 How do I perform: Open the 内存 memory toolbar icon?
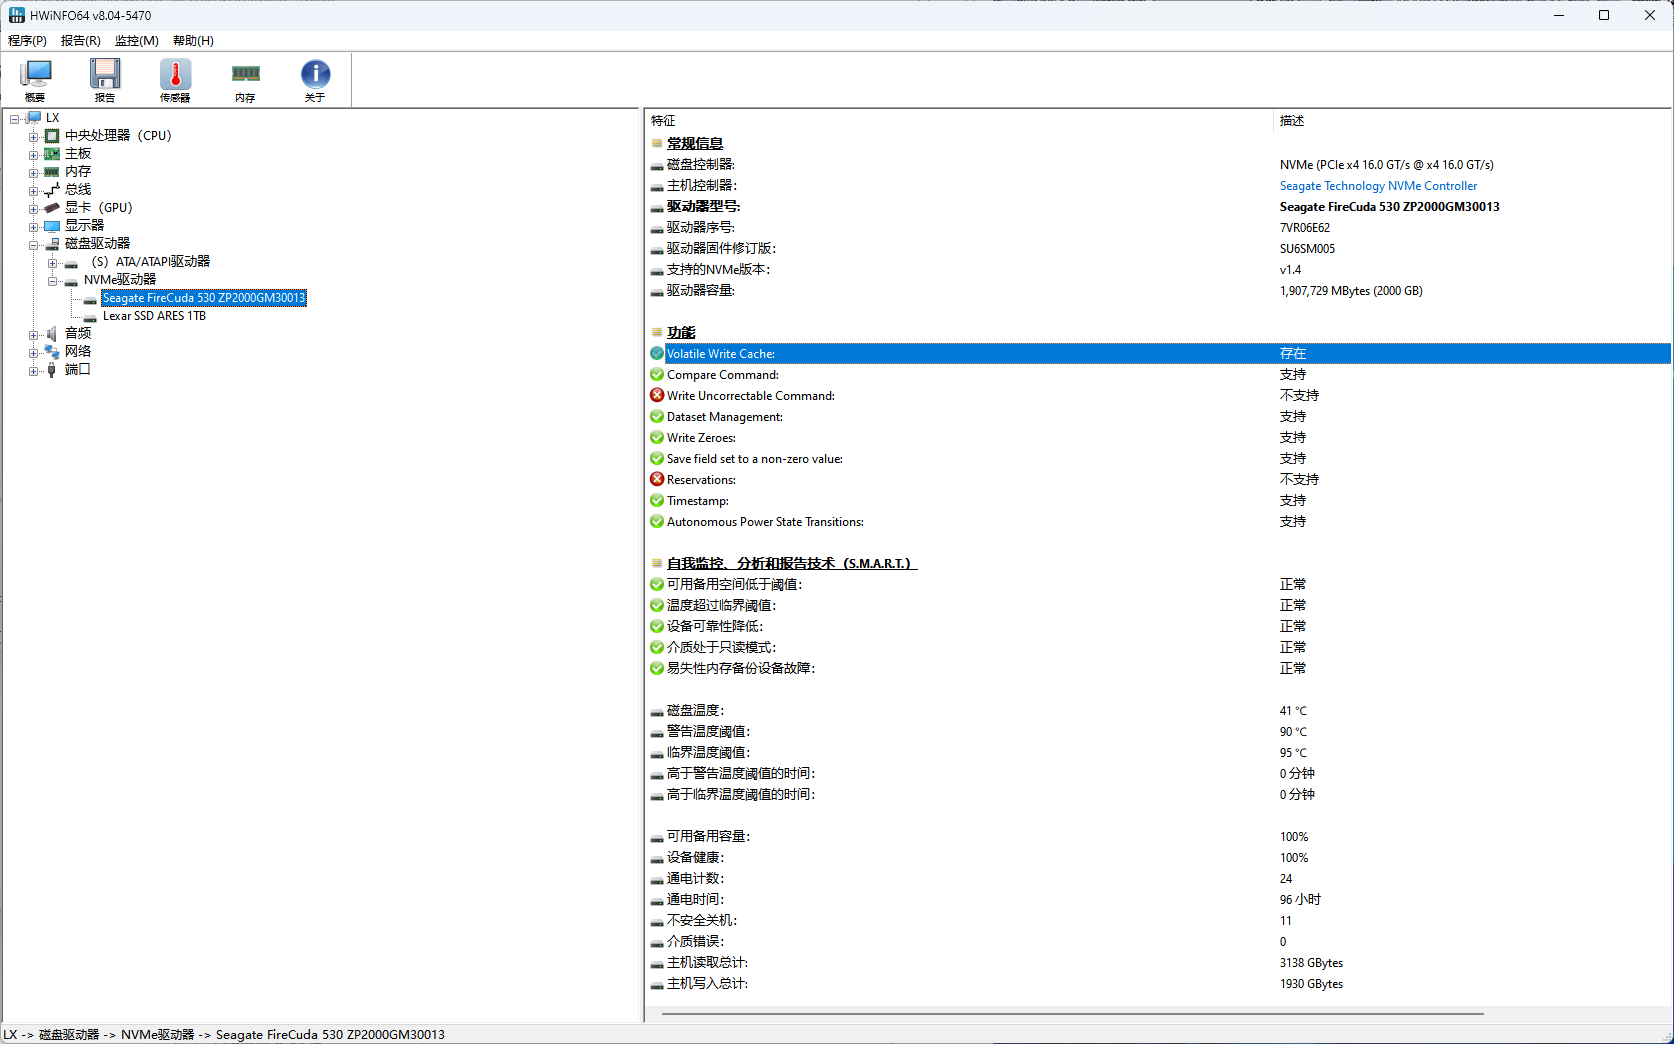click(x=245, y=80)
